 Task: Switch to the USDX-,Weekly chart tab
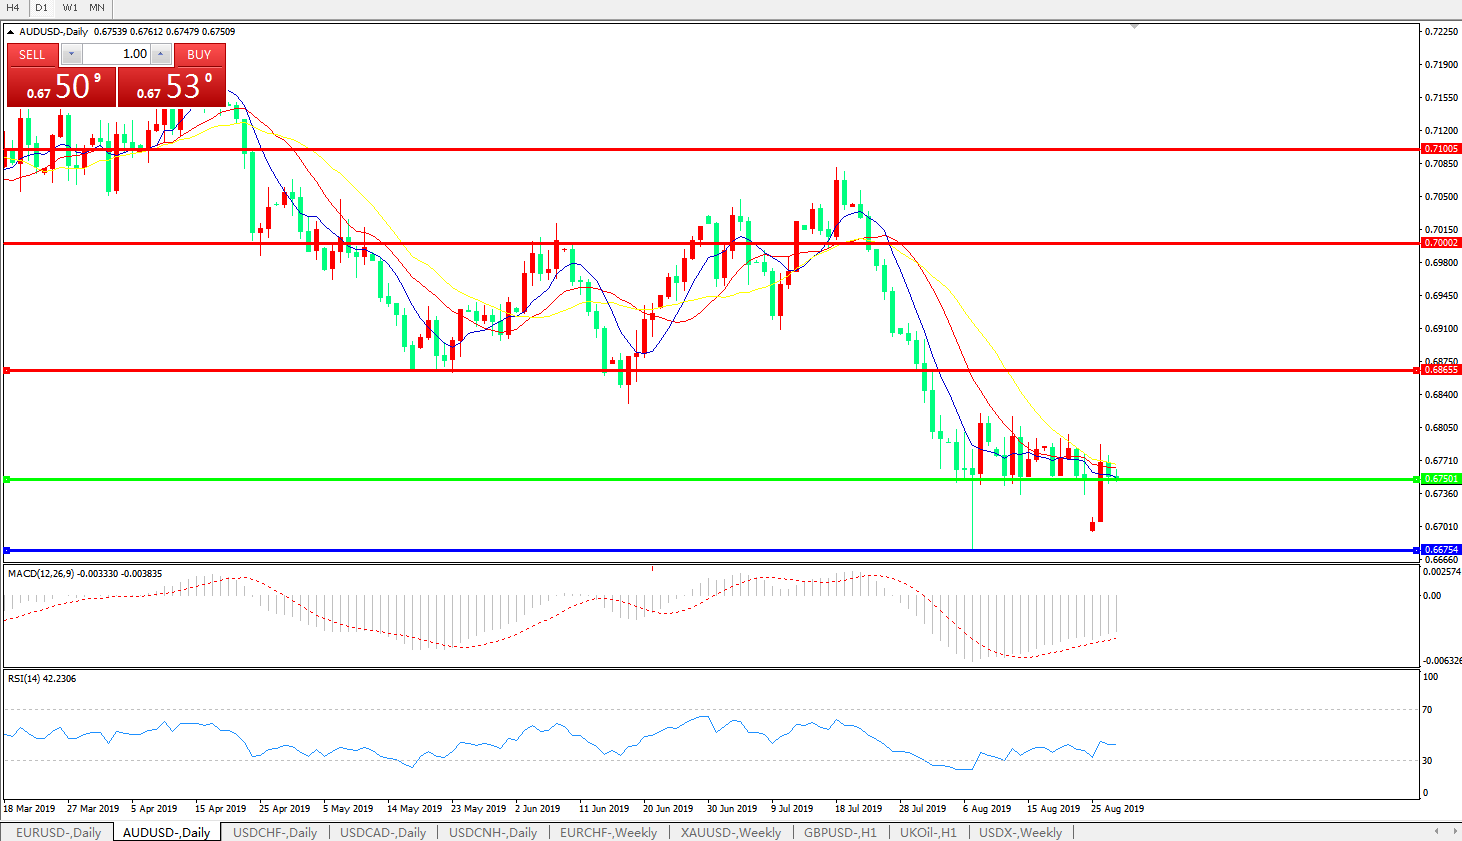(1020, 832)
